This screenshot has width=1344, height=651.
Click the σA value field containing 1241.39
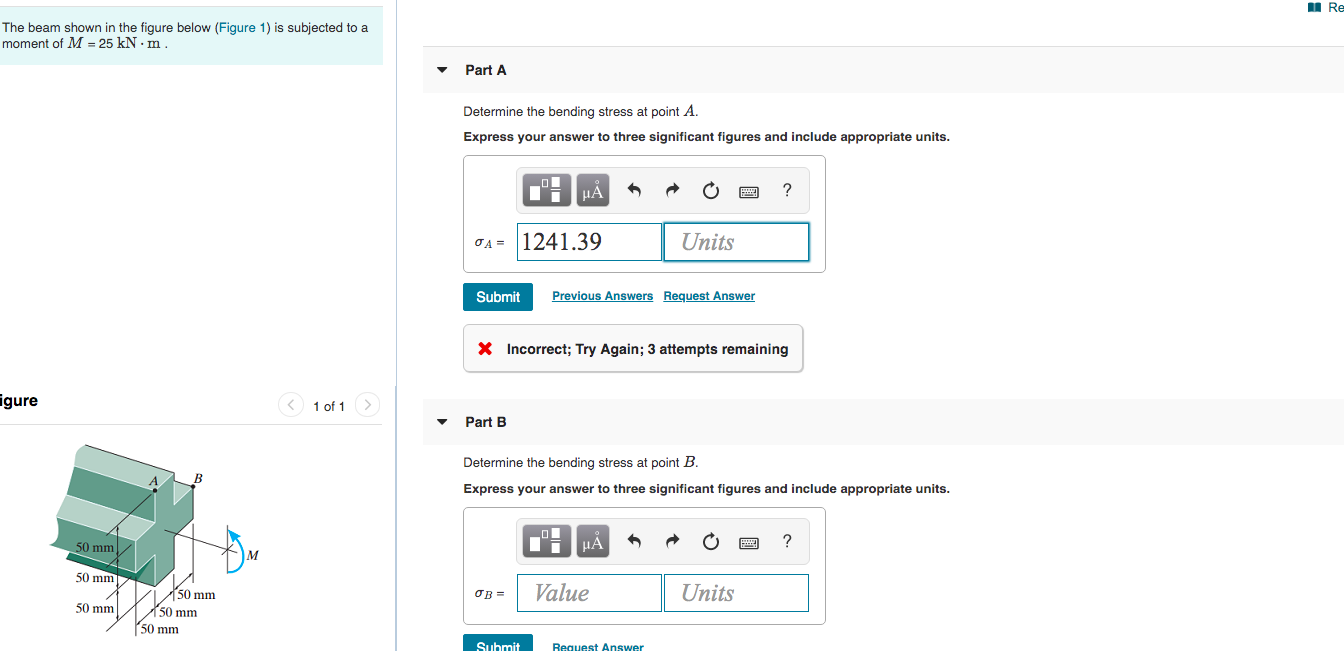[589, 242]
